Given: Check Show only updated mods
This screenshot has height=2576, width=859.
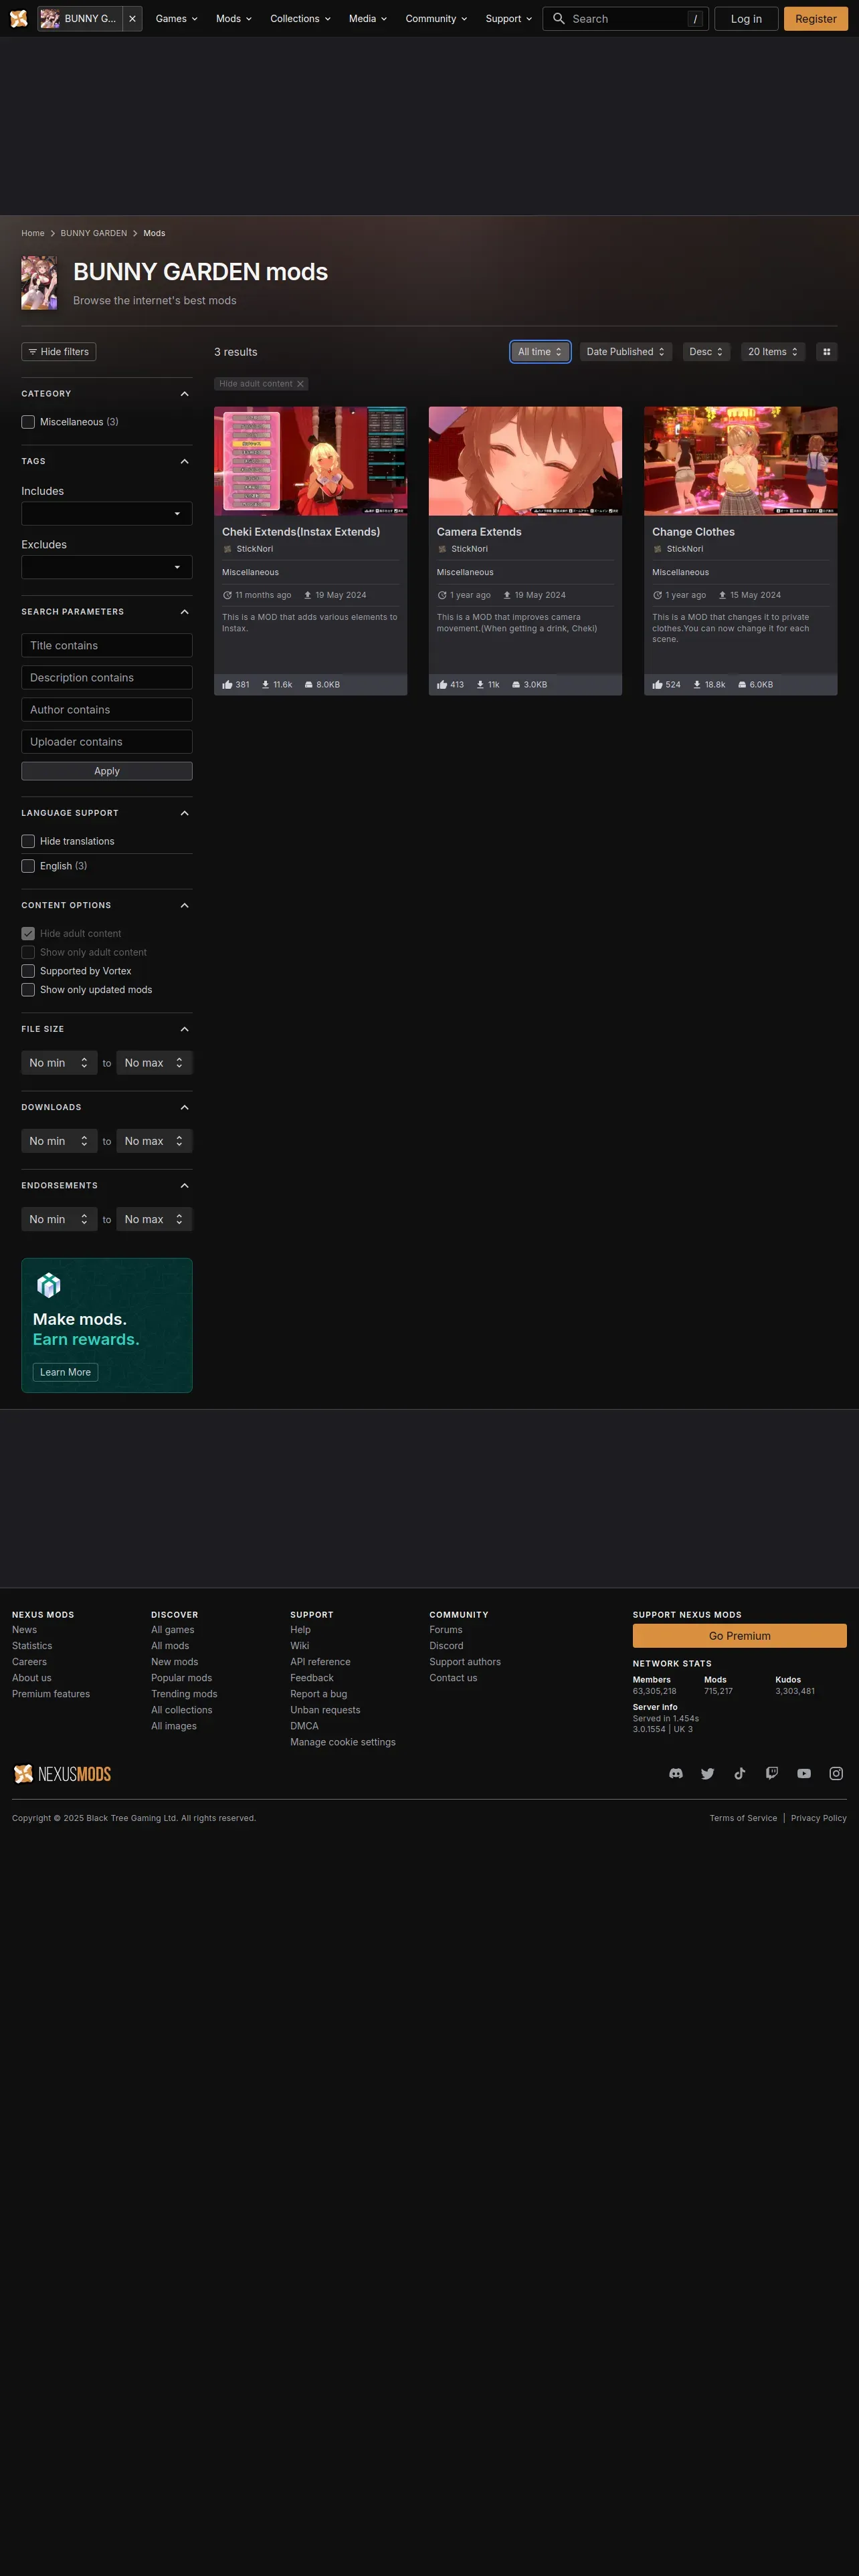Looking at the screenshot, I should coord(28,990).
